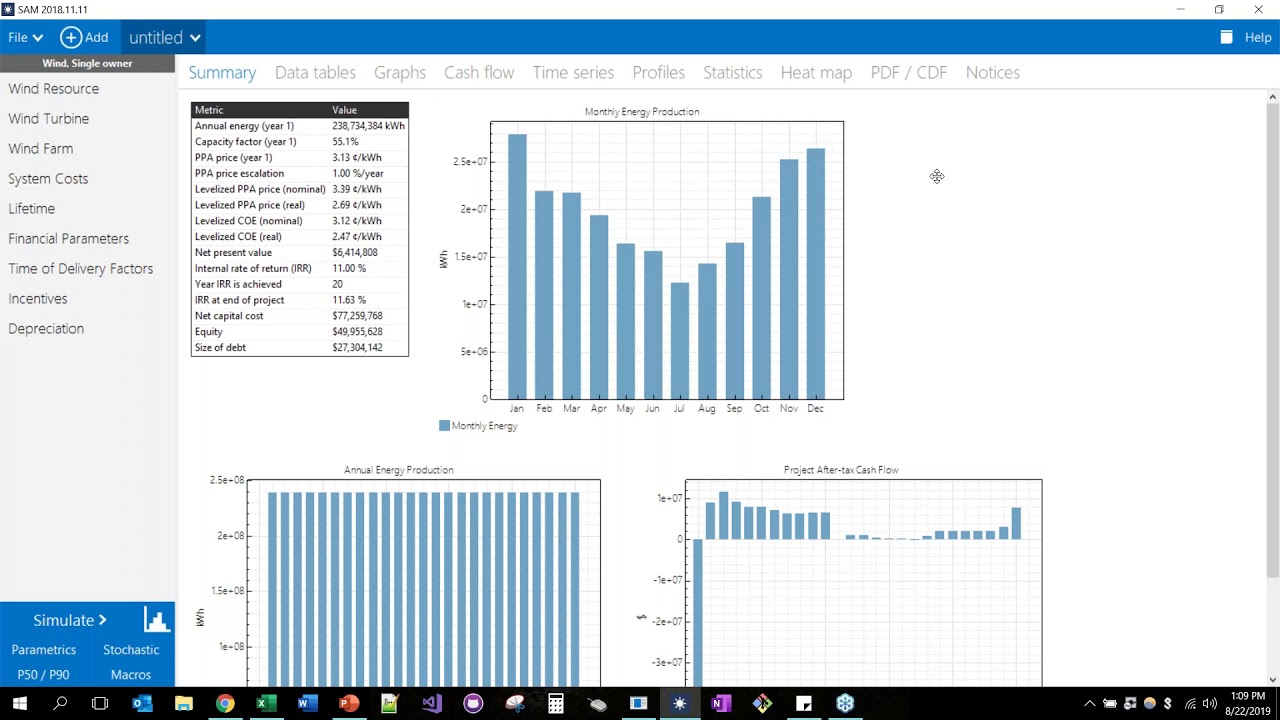Click the results vertical scrollbar thumb
1280x720 pixels.
[1272, 340]
